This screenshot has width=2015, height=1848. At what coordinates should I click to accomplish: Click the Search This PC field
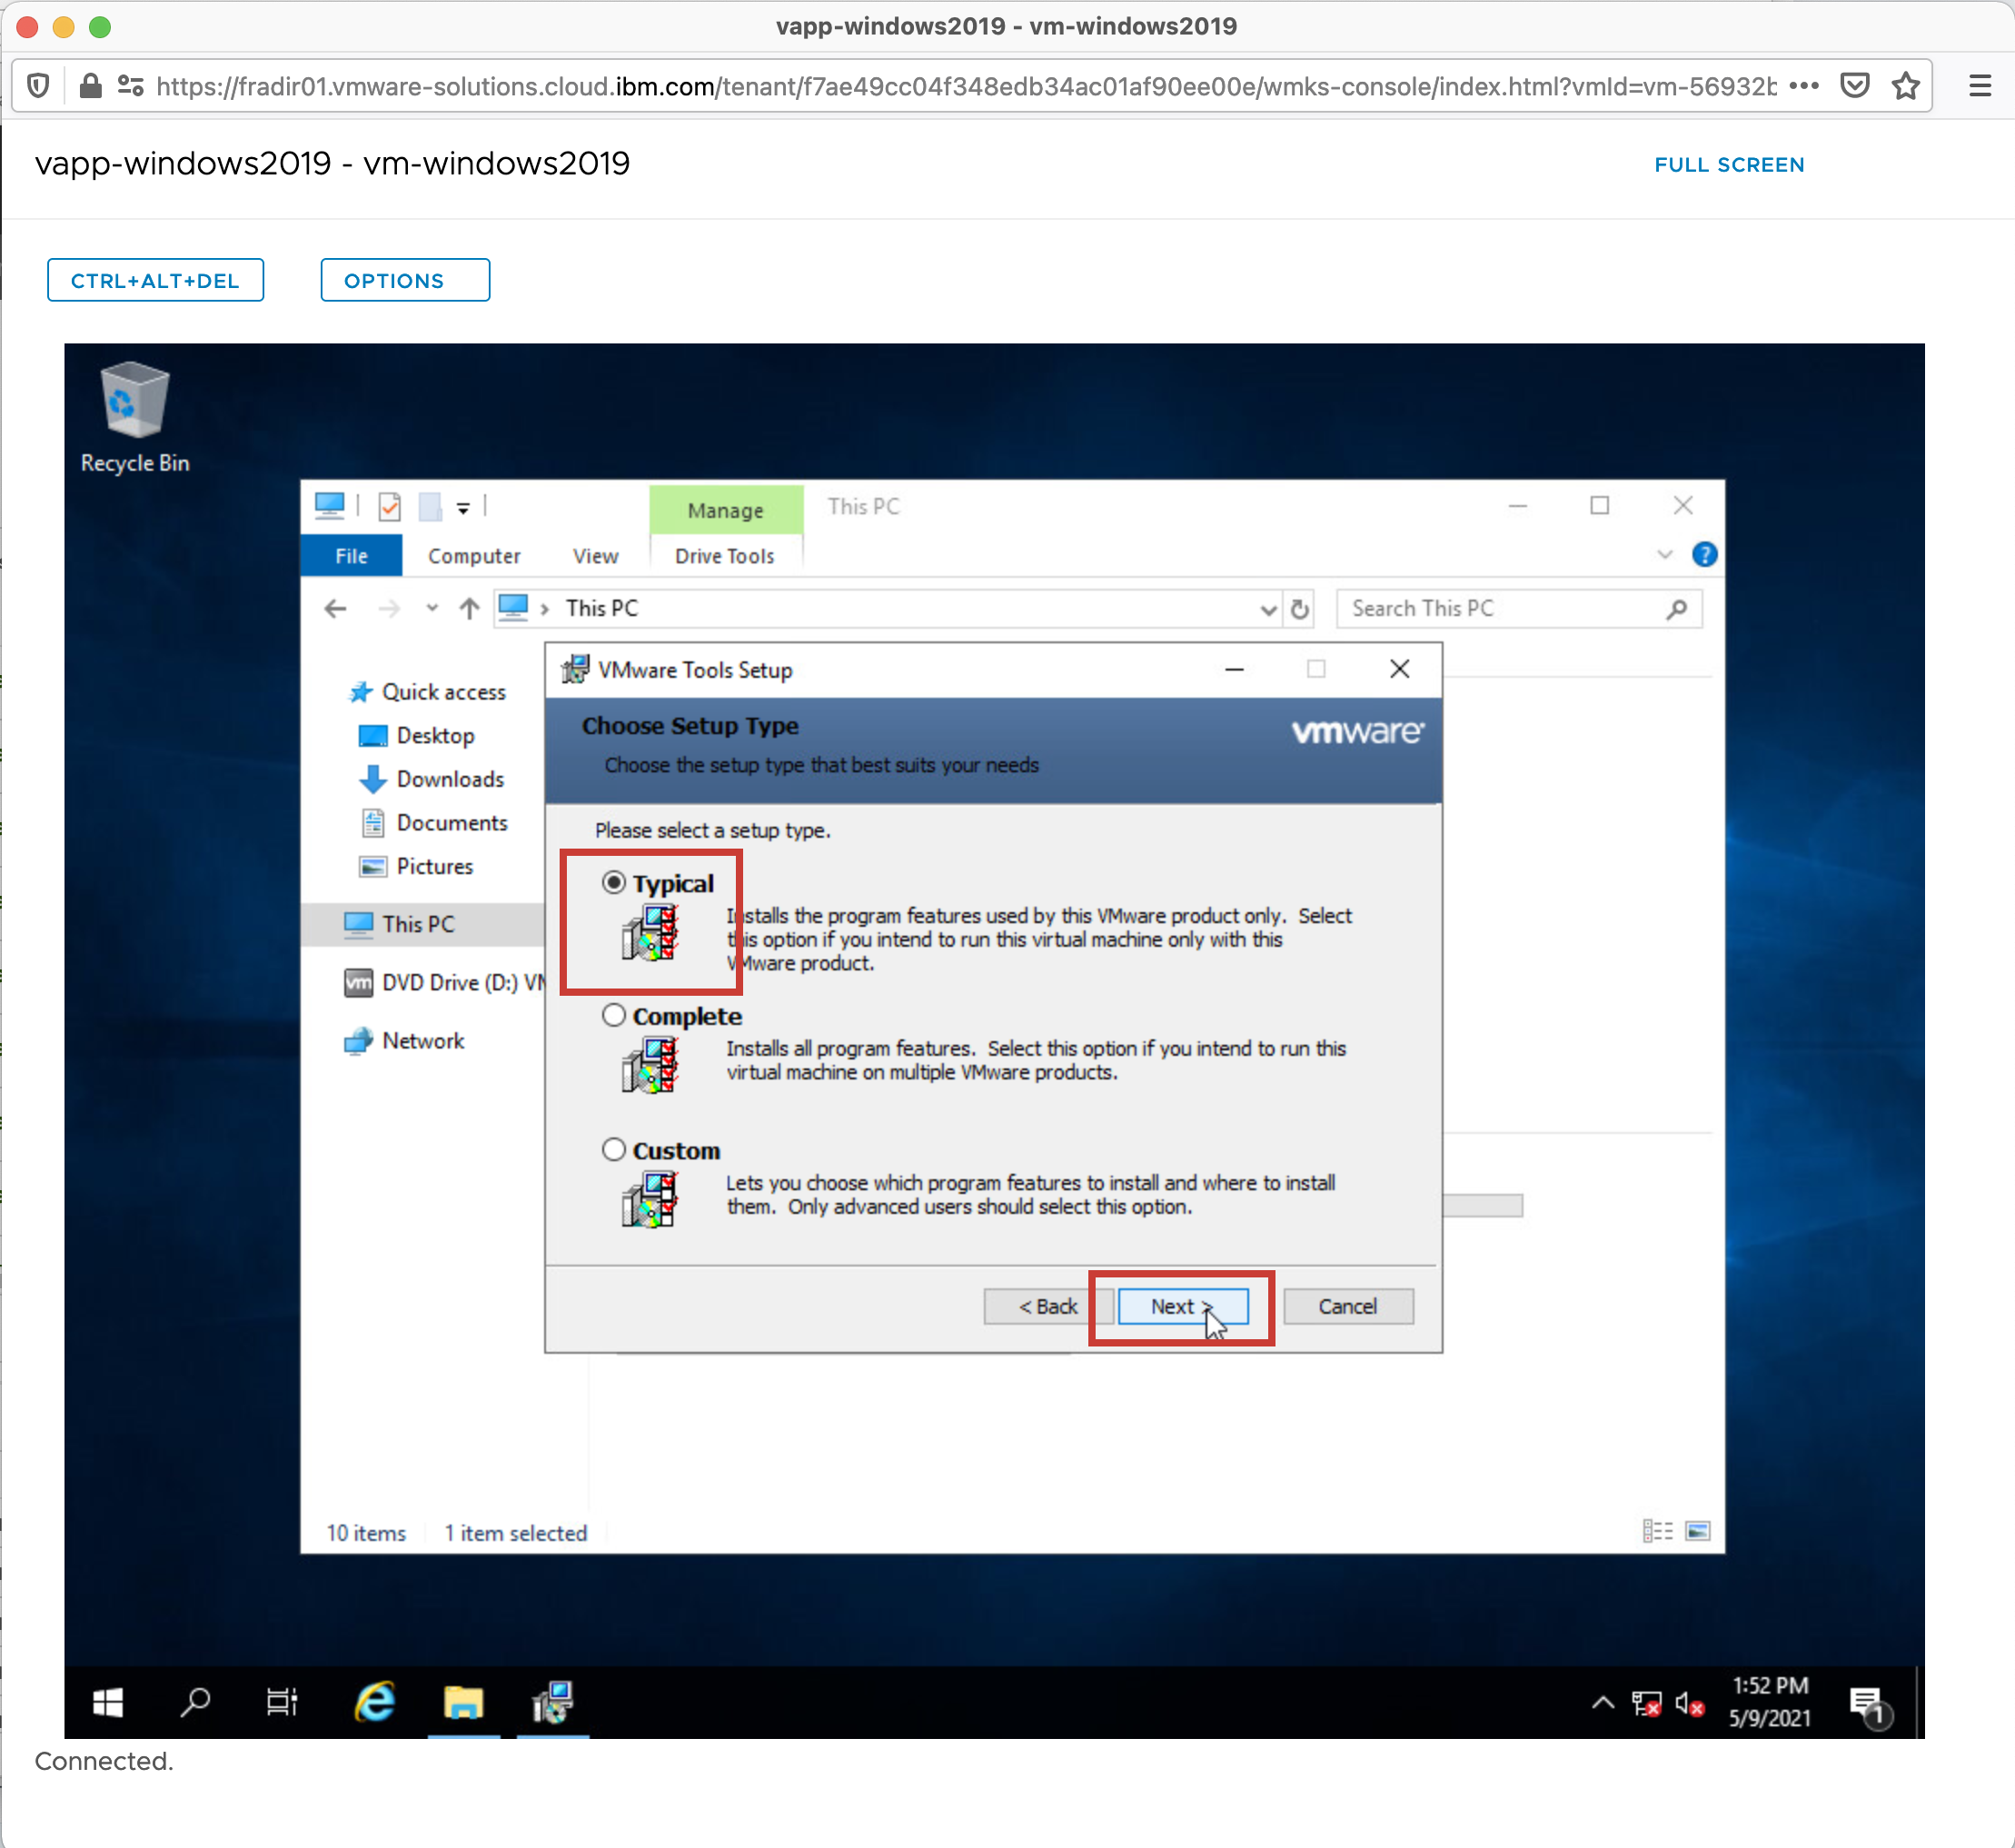tap(1500, 609)
